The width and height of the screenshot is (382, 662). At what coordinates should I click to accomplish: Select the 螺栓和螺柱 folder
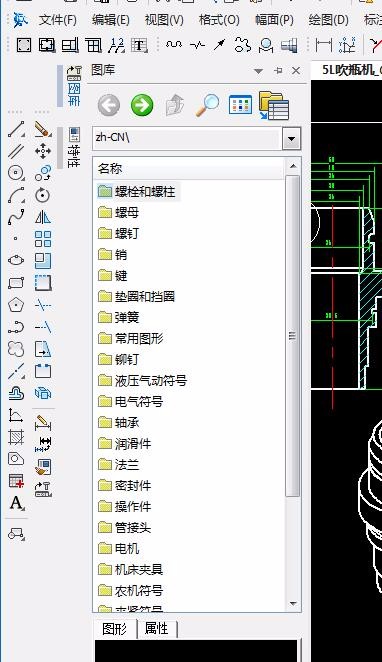(137, 191)
